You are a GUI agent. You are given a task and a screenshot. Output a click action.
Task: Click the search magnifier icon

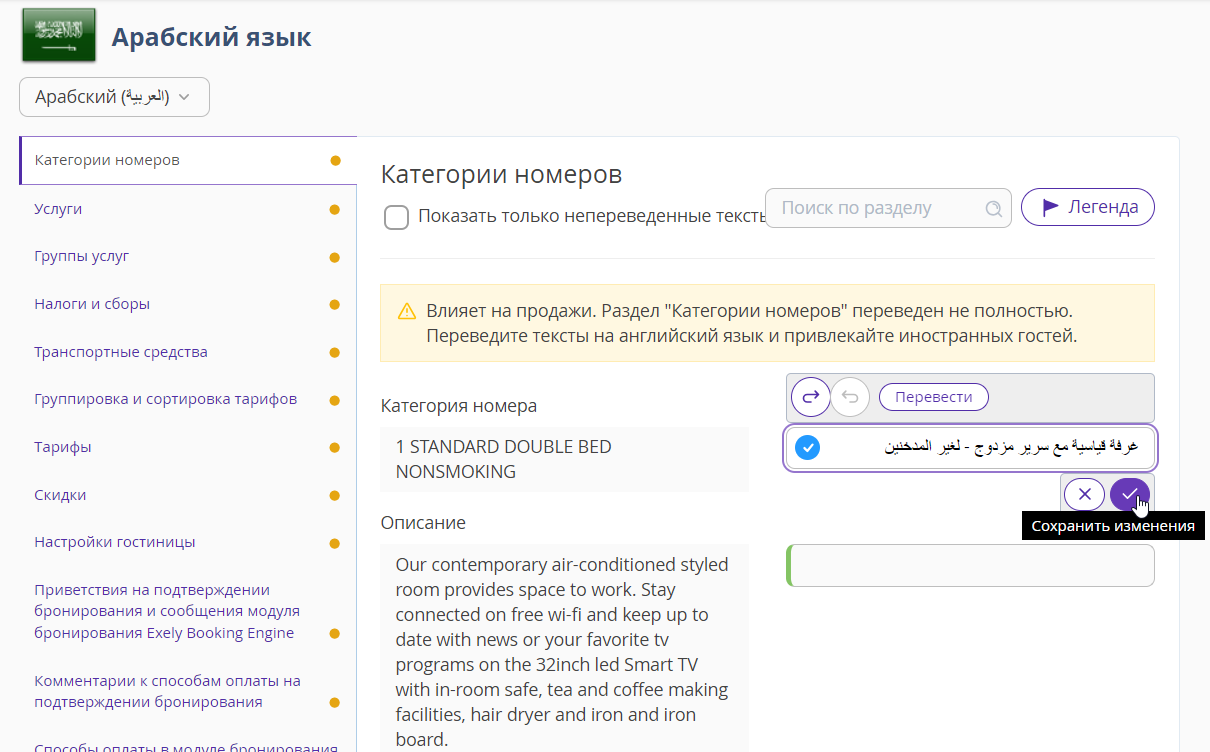point(993,209)
